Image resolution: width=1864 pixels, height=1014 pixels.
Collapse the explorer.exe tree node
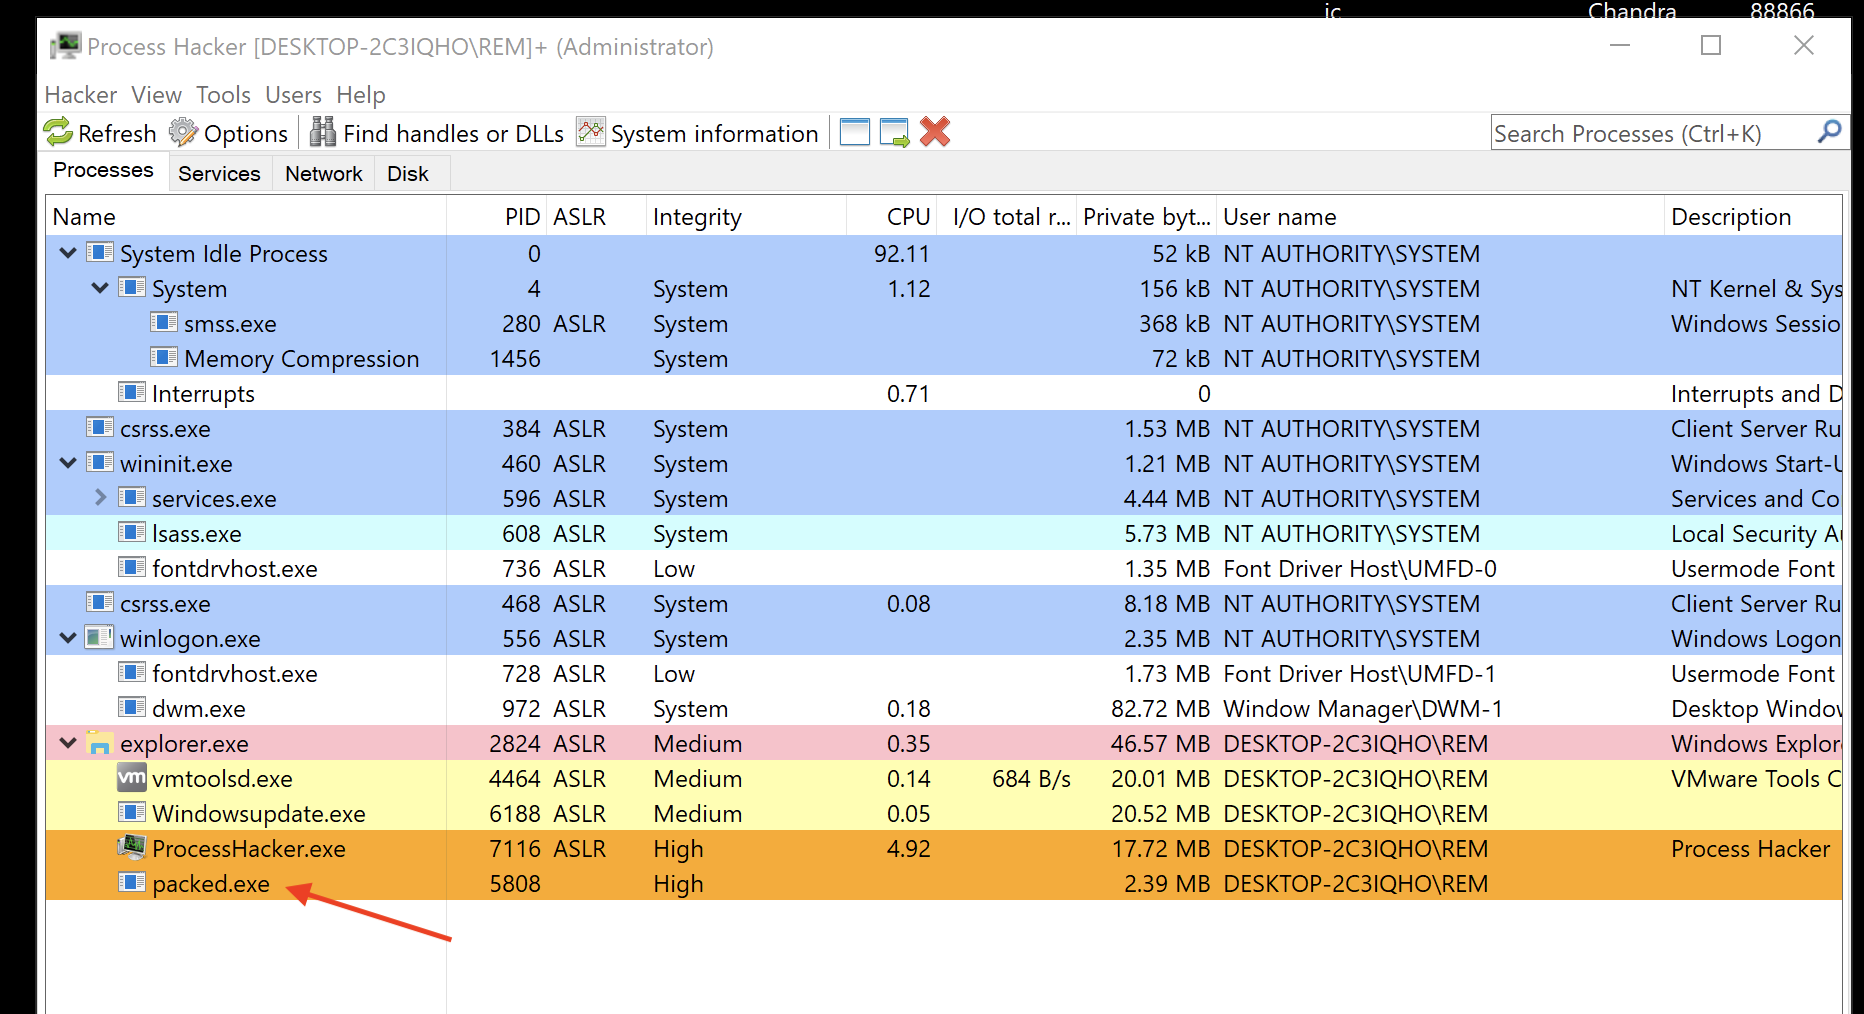[68, 743]
